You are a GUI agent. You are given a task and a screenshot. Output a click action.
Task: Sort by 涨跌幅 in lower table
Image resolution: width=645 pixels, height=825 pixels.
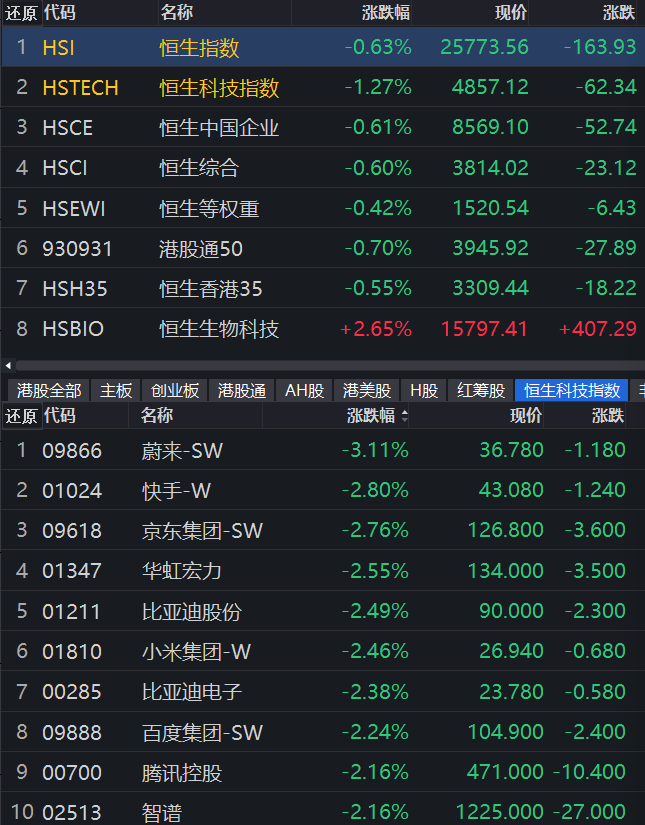[x=376, y=416]
